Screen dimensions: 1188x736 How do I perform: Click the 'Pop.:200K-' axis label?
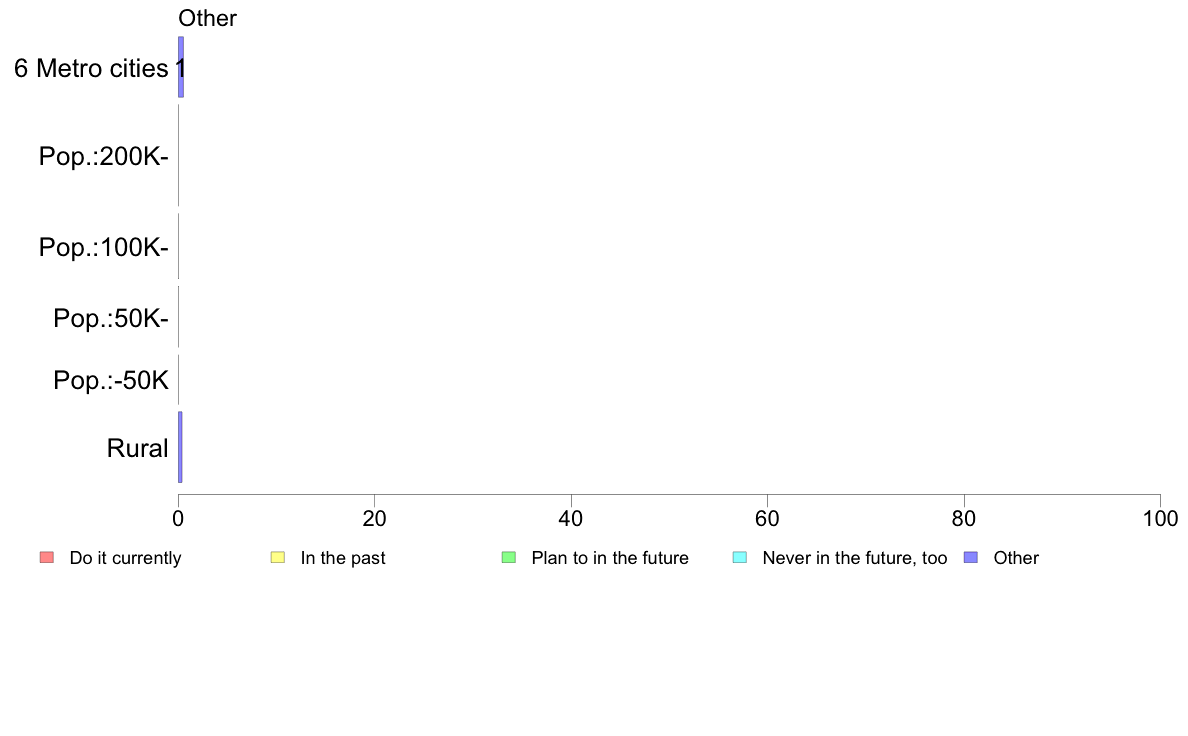coord(104,156)
